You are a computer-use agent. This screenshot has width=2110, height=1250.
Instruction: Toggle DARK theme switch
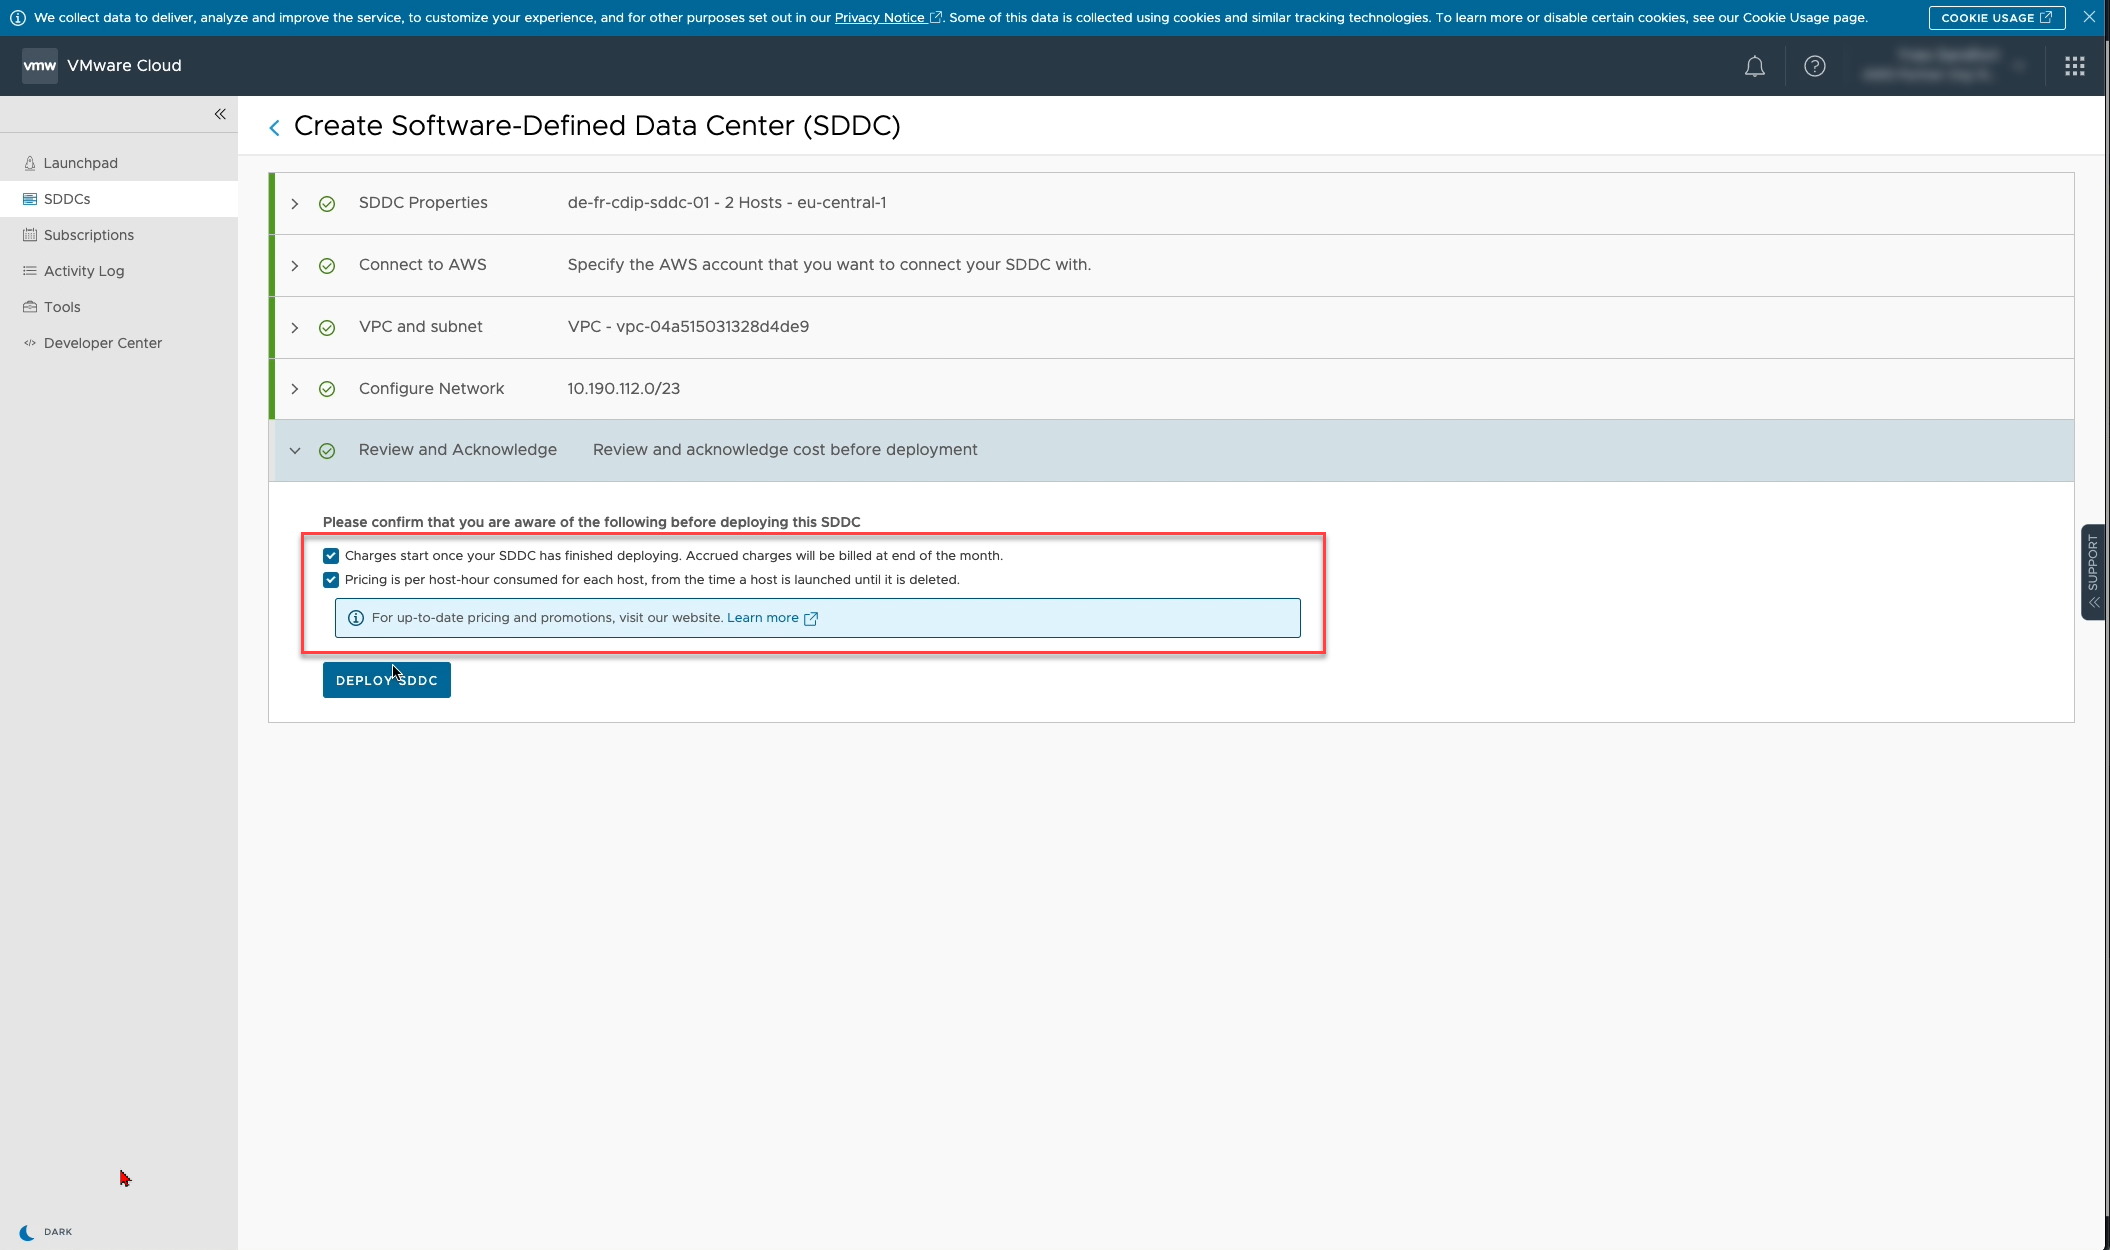coord(46,1232)
